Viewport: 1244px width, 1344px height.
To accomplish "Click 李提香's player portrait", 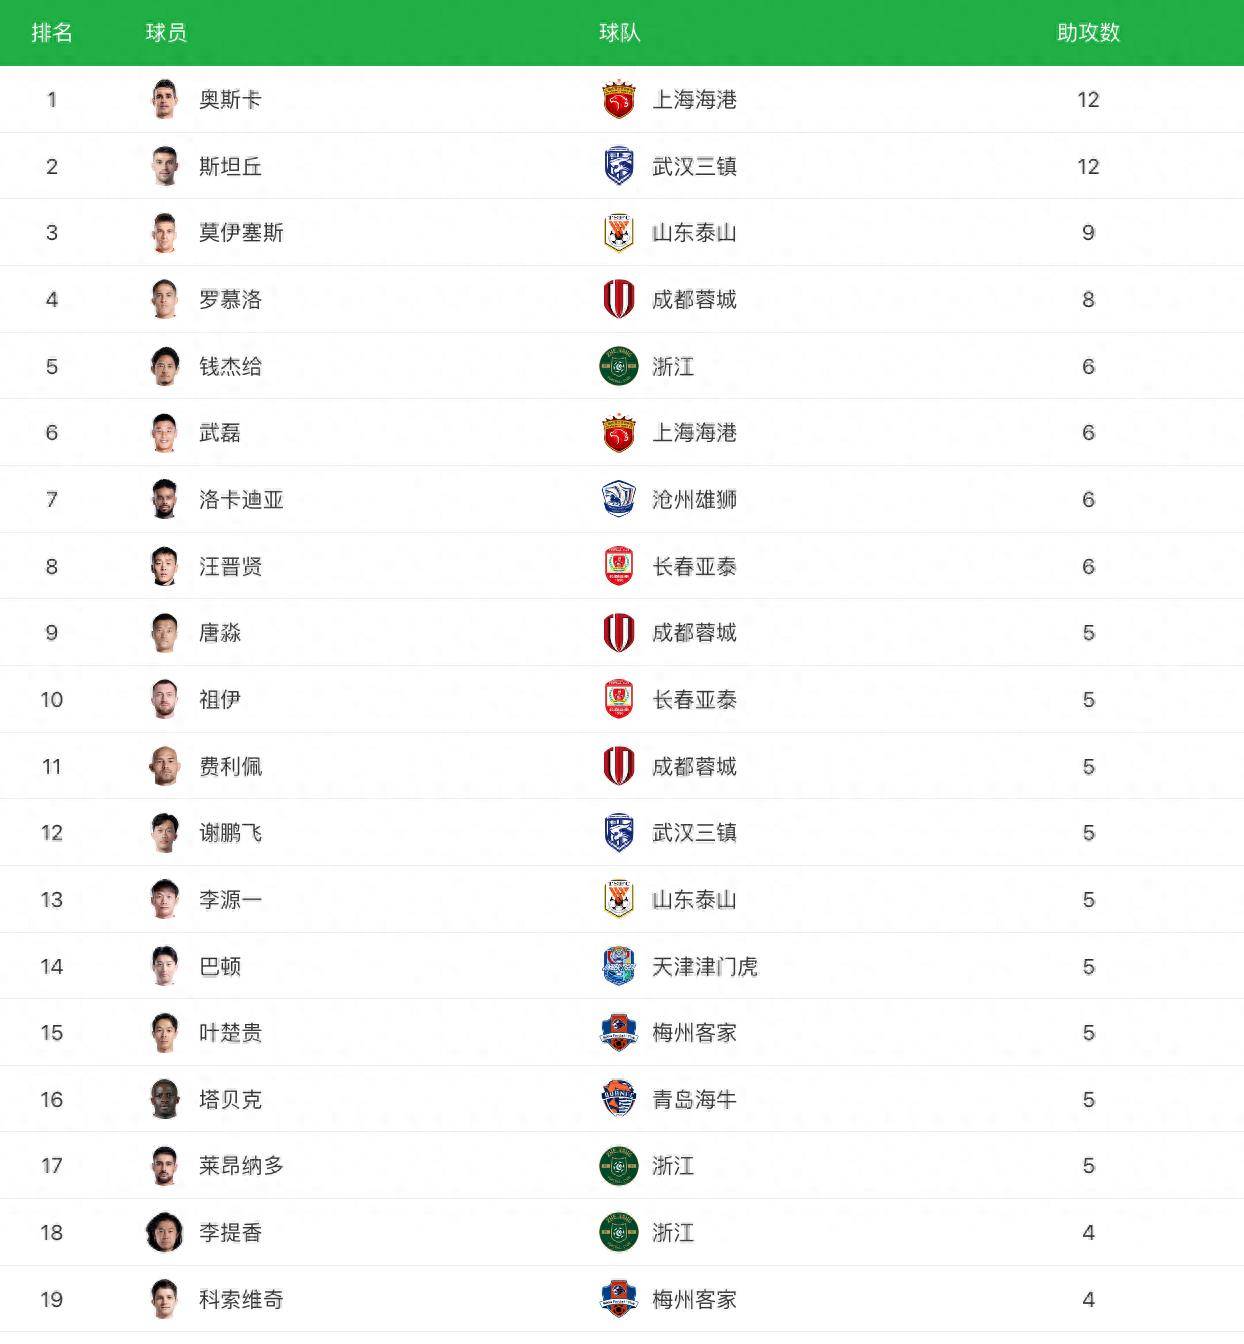I will [165, 1232].
